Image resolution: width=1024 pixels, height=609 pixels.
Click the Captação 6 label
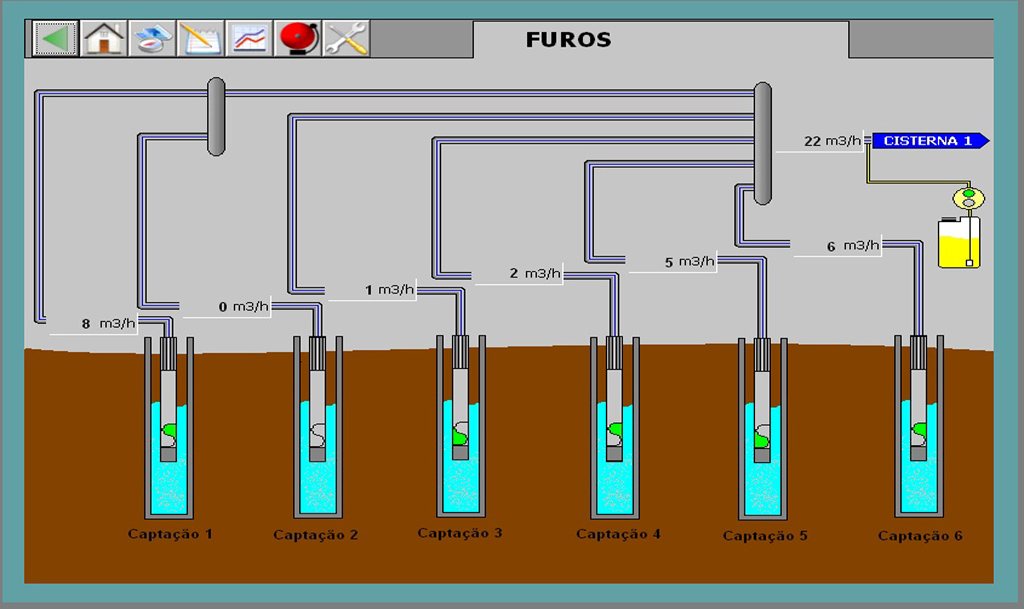click(x=920, y=536)
